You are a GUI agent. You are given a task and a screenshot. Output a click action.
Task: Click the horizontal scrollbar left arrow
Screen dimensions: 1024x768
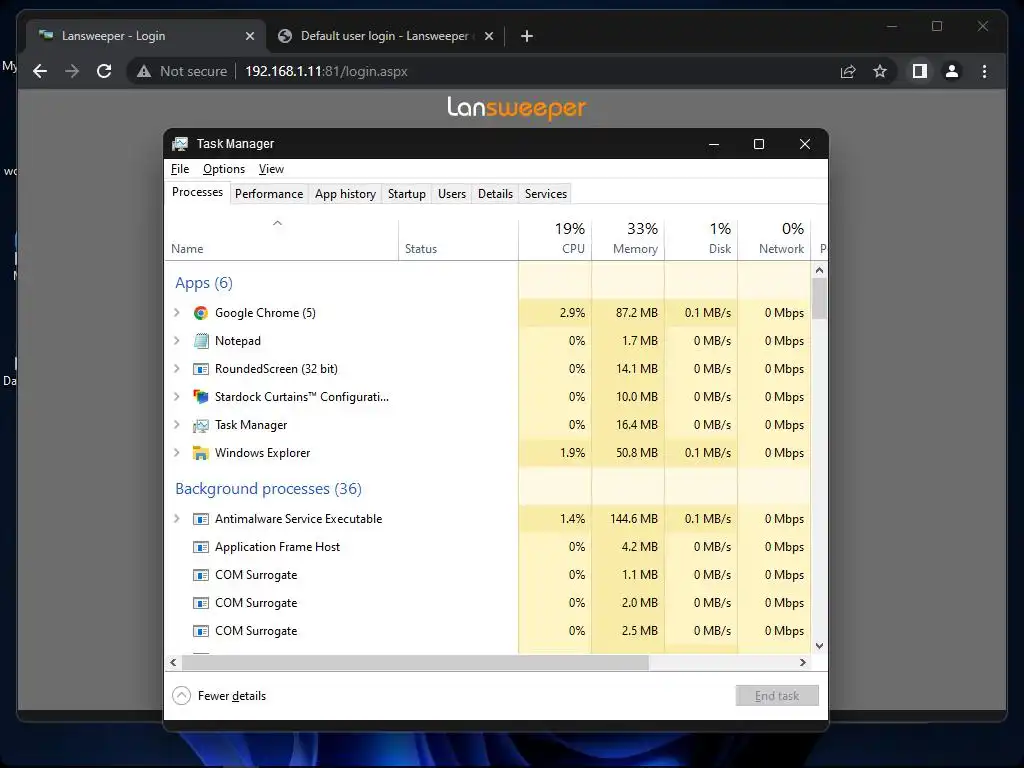pyautogui.click(x=173, y=662)
